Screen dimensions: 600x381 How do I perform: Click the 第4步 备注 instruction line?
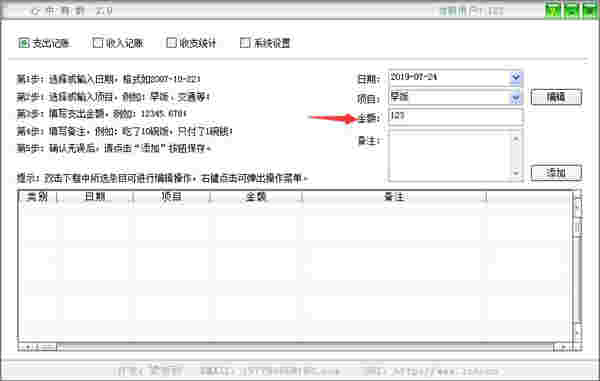[x=124, y=132]
